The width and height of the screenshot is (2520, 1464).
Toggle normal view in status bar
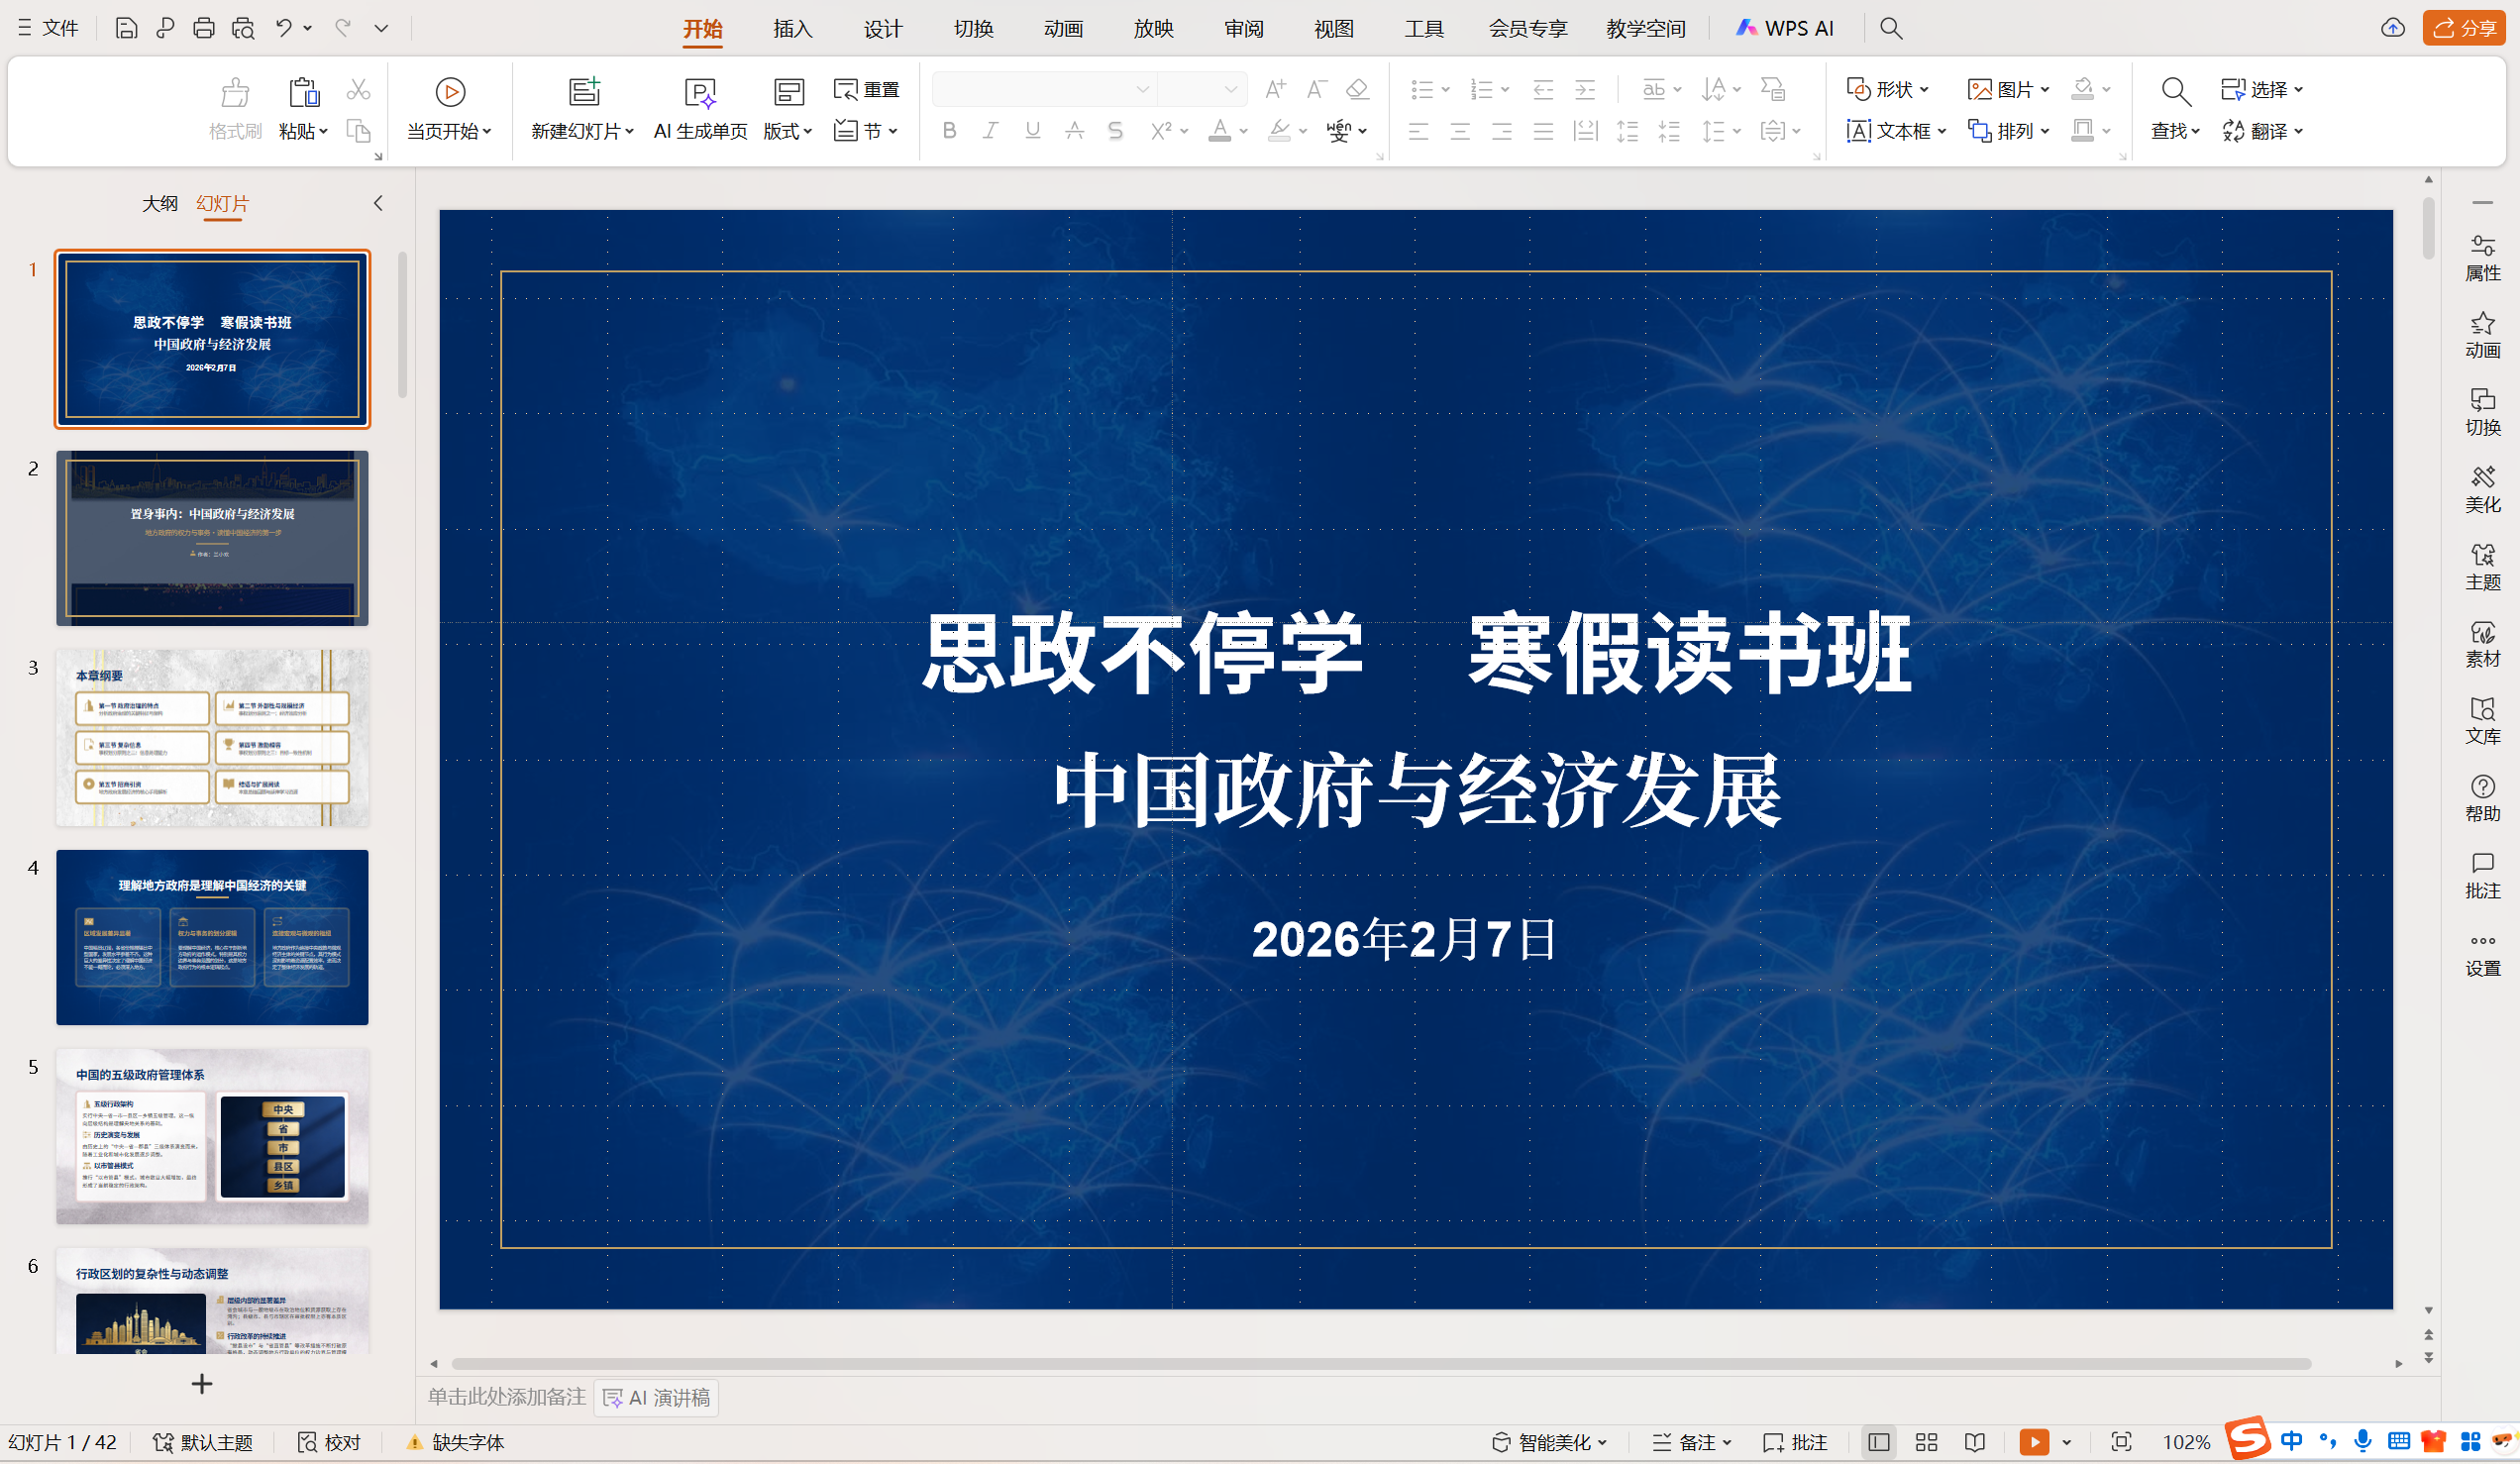[1879, 1442]
